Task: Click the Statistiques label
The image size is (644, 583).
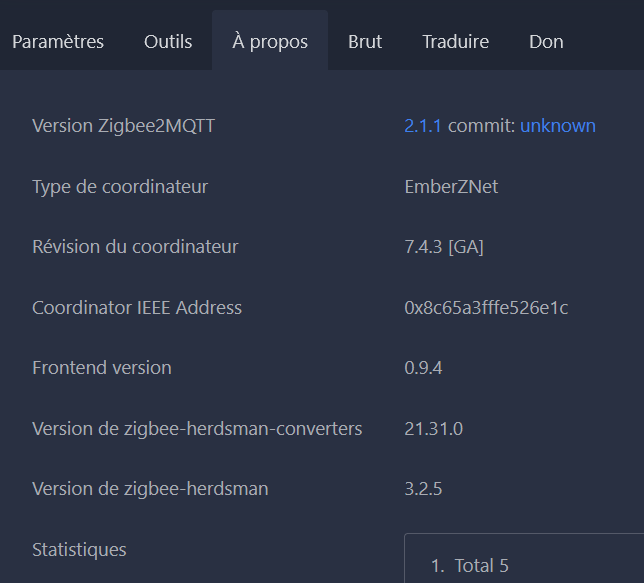Action: click(x=79, y=550)
